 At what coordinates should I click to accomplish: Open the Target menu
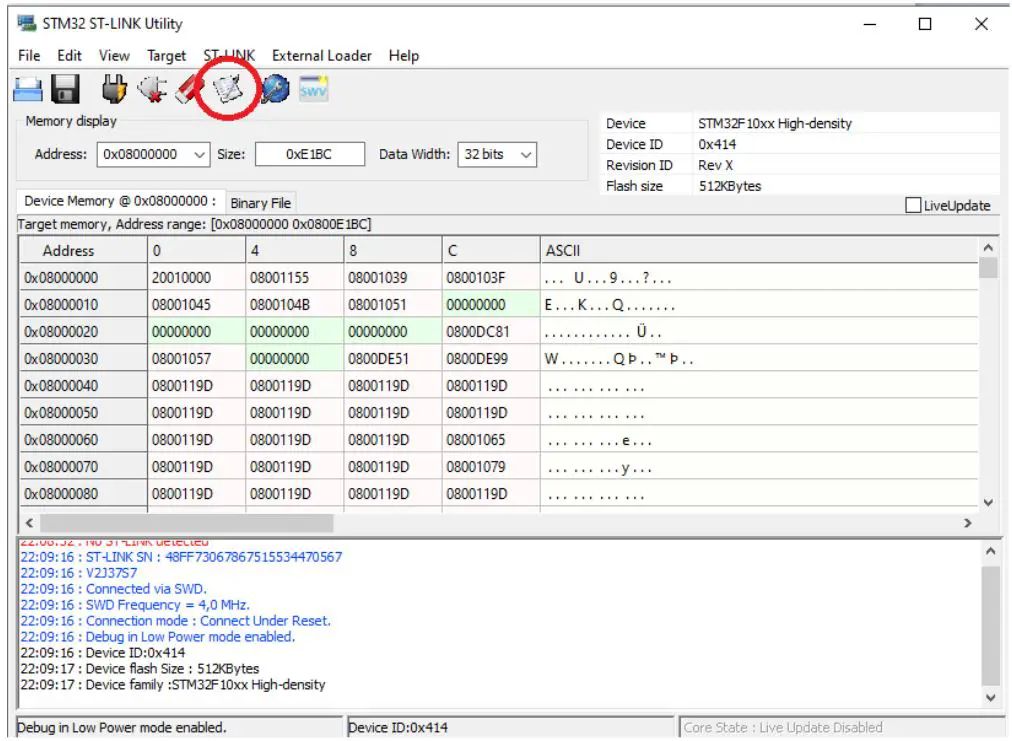pyautogui.click(x=164, y=55)
